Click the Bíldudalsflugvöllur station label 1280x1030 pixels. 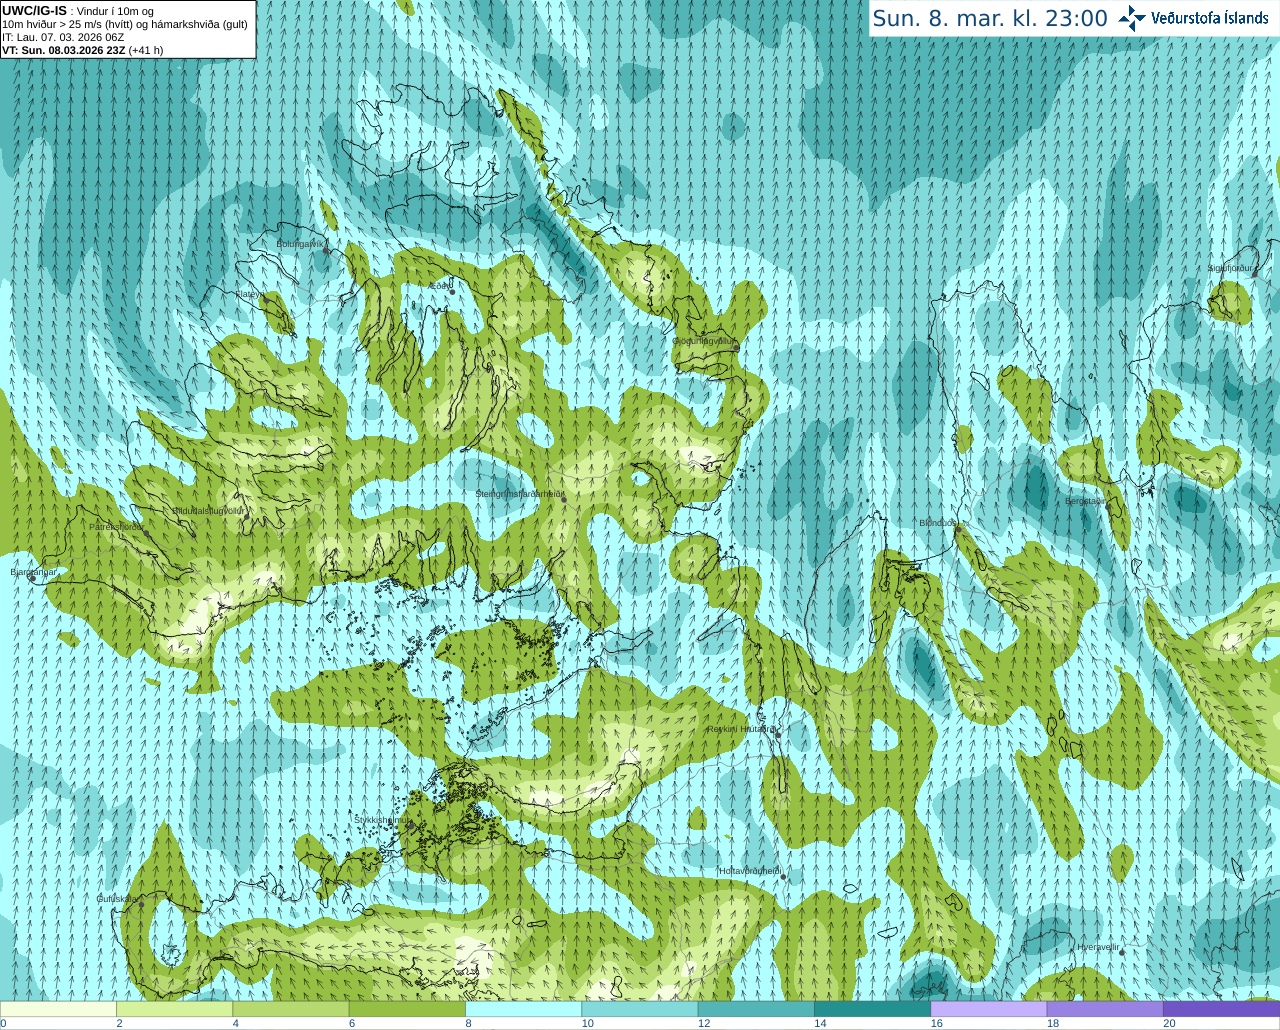pyautogui.click(x=209, y=510)
